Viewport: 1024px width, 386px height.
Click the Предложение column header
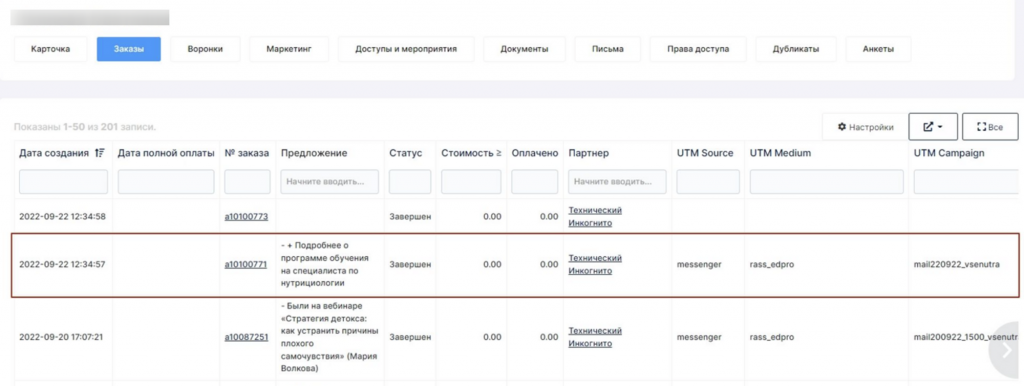click(x=314, y=153)
